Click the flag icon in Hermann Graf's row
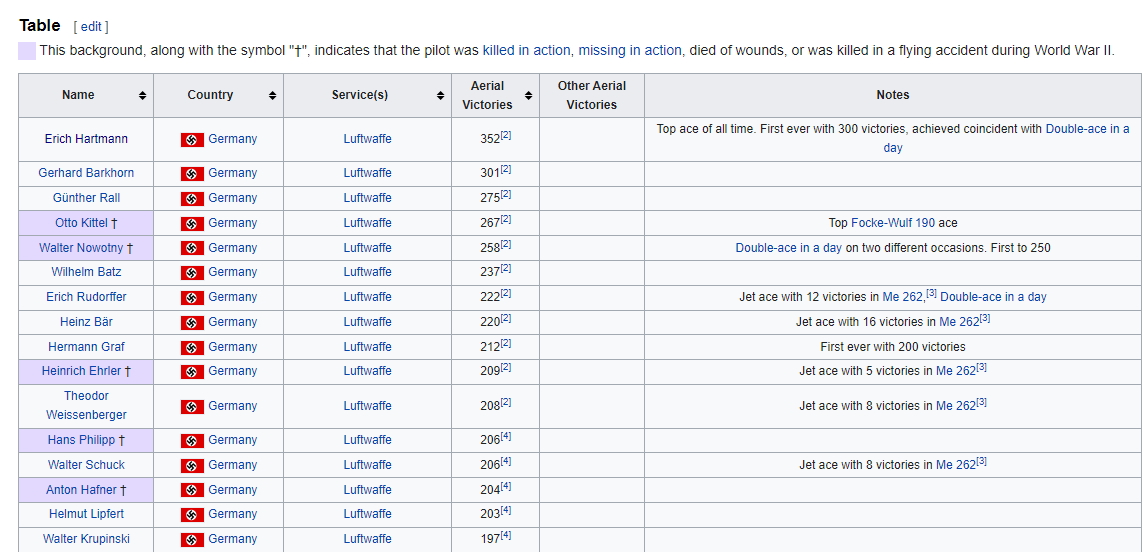This screenshot has width=1143, height=552. [192, 347]
